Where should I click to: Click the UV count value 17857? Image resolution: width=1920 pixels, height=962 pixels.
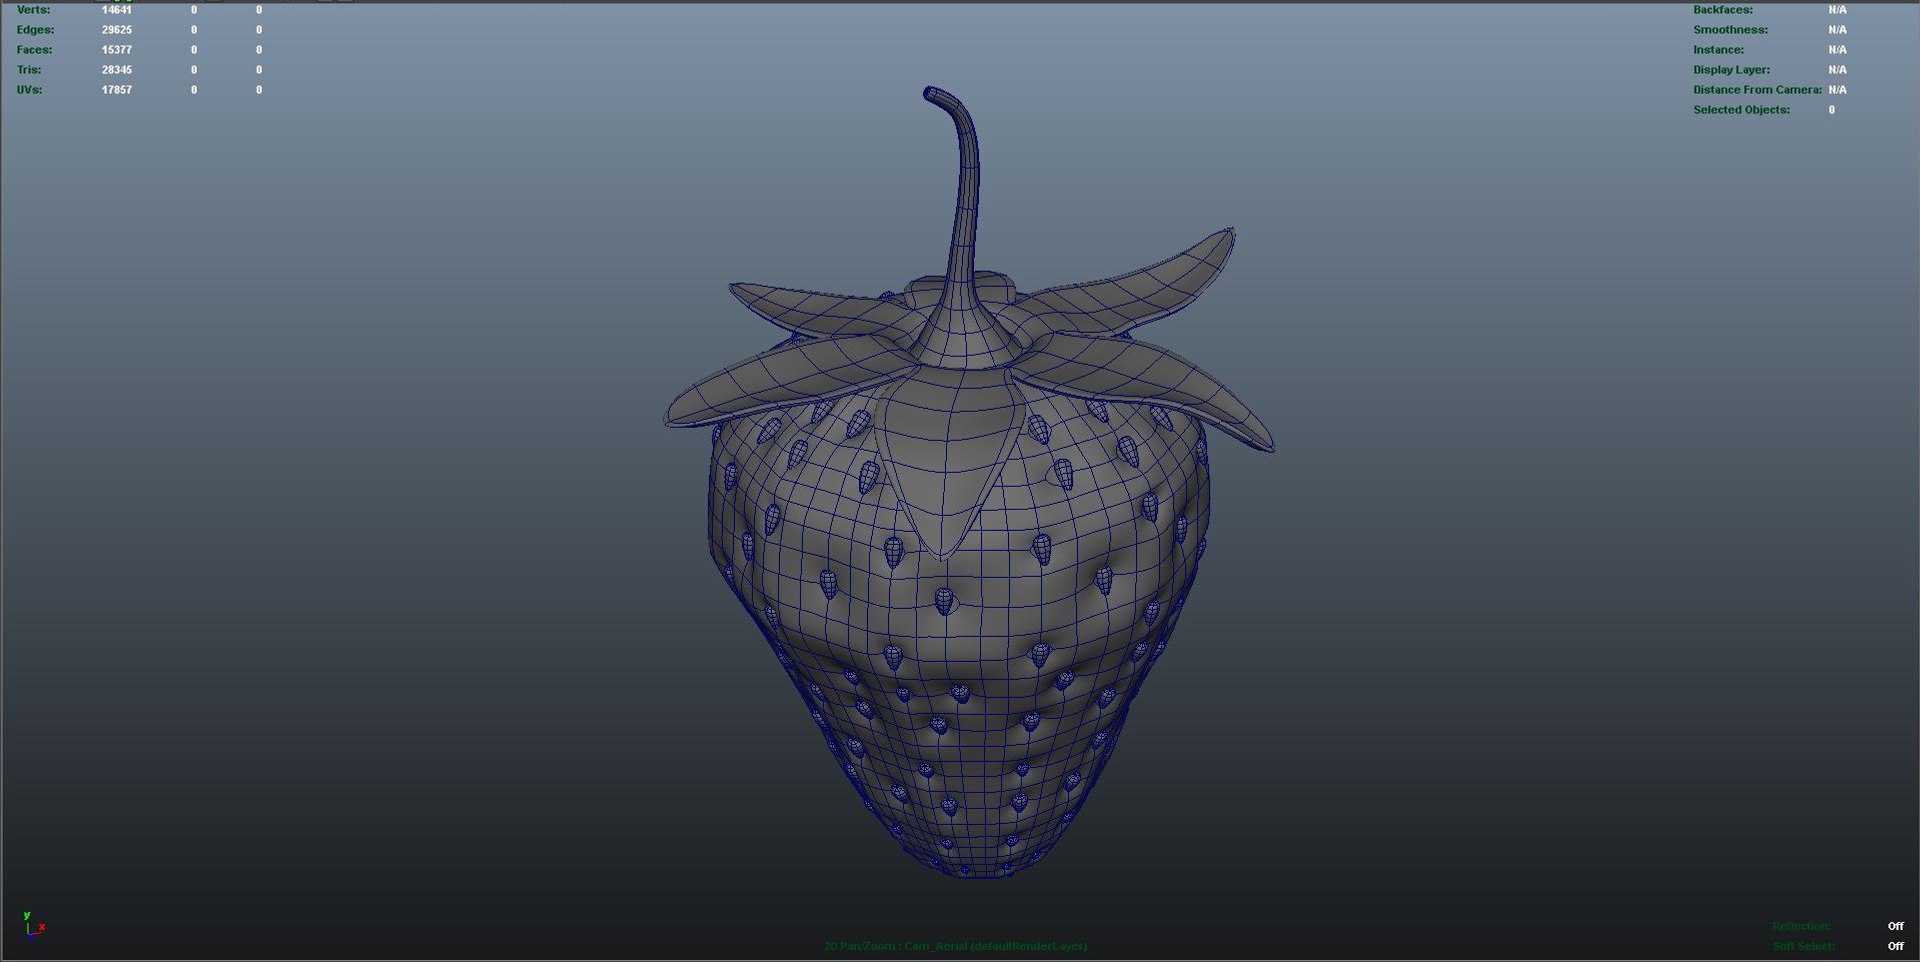[117, 90]
